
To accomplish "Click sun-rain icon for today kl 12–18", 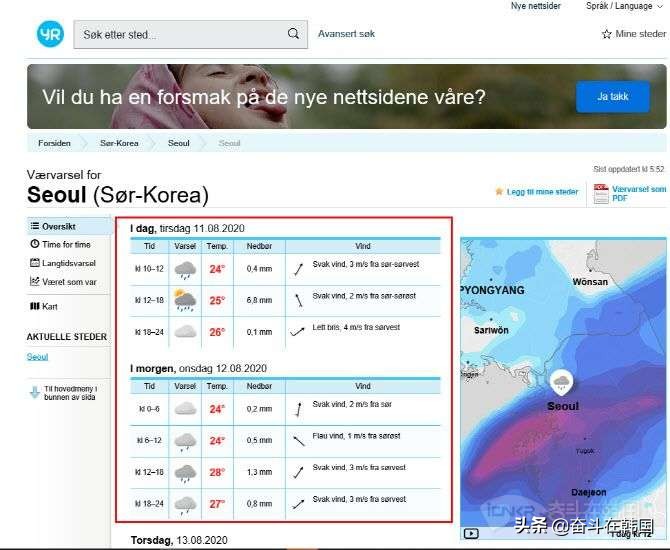I will 185,300.
